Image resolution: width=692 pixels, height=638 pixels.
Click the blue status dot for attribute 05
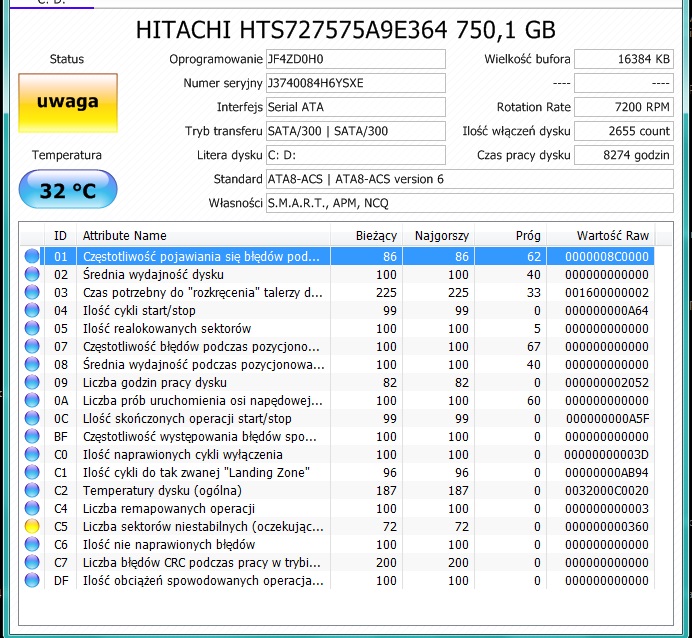[32, 328]
